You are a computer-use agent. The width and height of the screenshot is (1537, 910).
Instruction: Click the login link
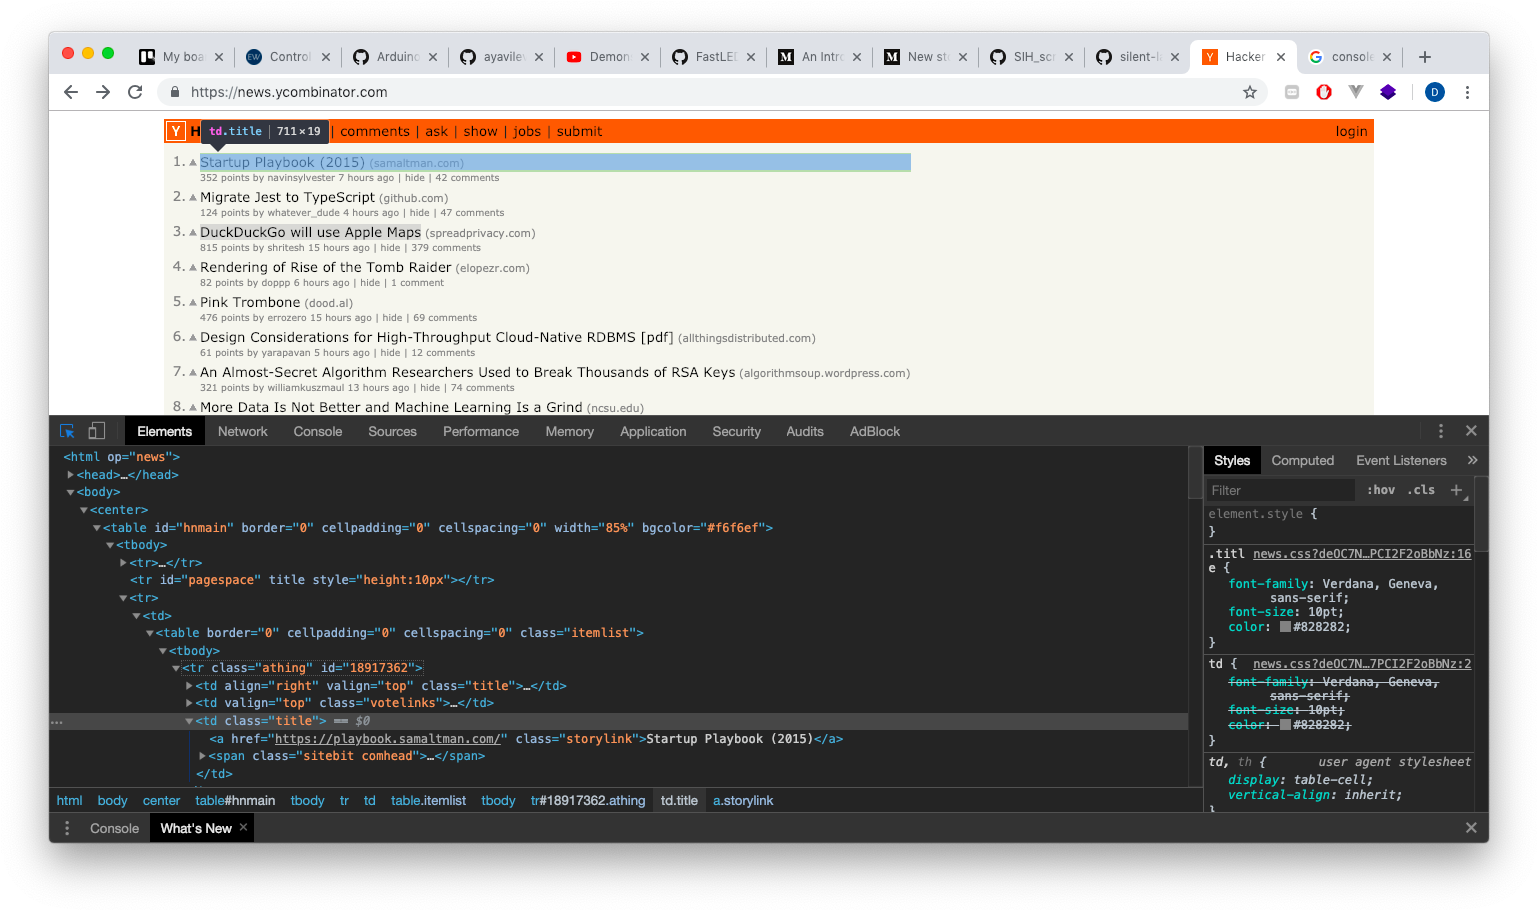pyautogui.click(x=1351, y=131)
